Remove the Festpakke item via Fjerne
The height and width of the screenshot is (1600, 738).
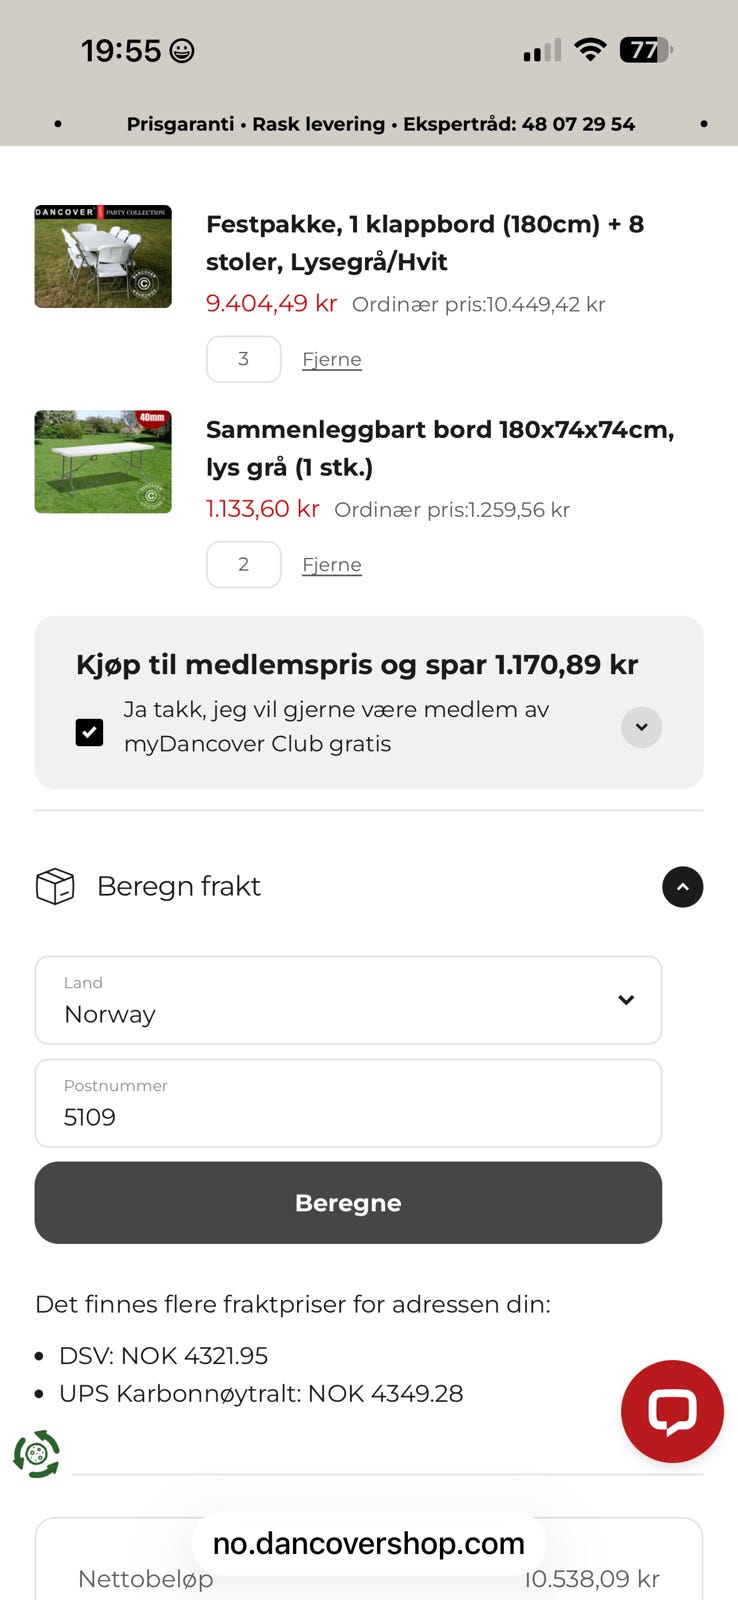click(x=331, y=360)
